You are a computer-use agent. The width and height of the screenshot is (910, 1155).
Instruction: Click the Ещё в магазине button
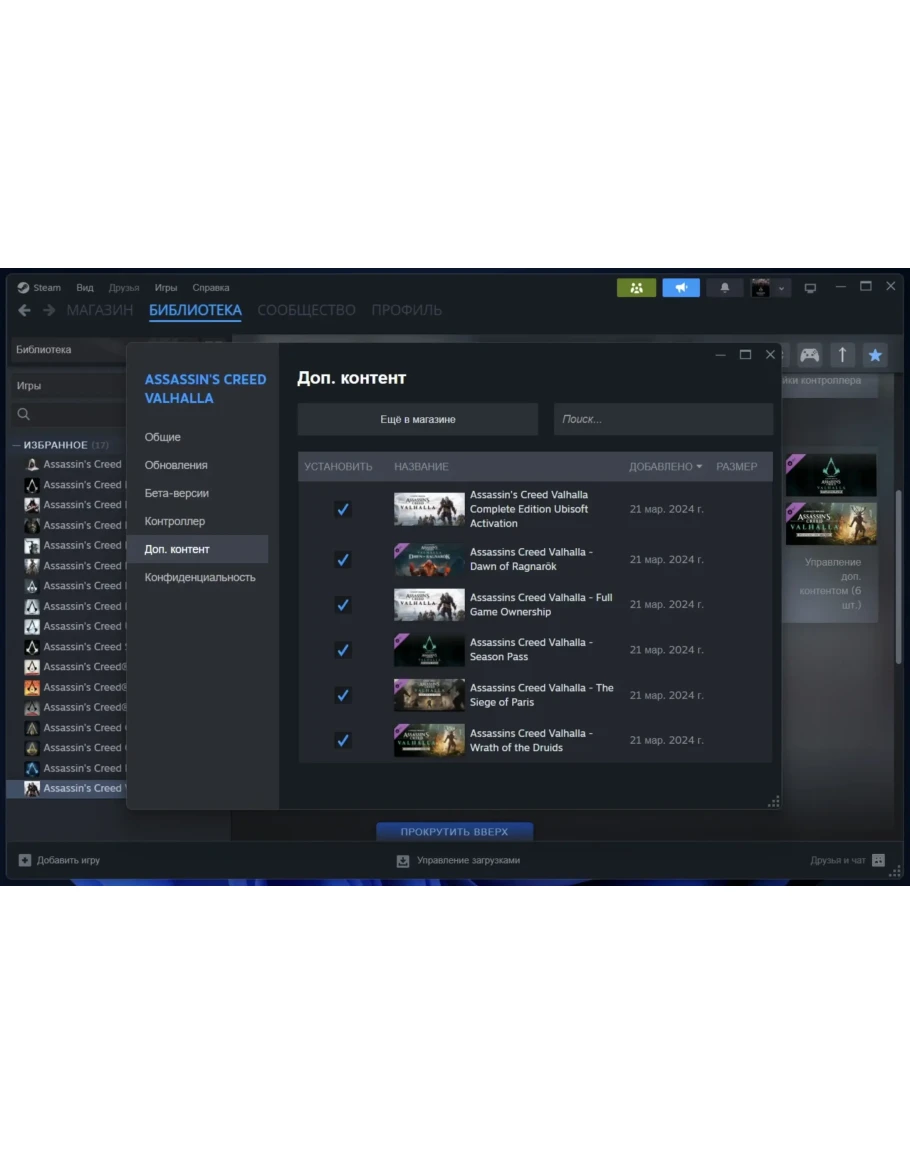pos(417,420)
